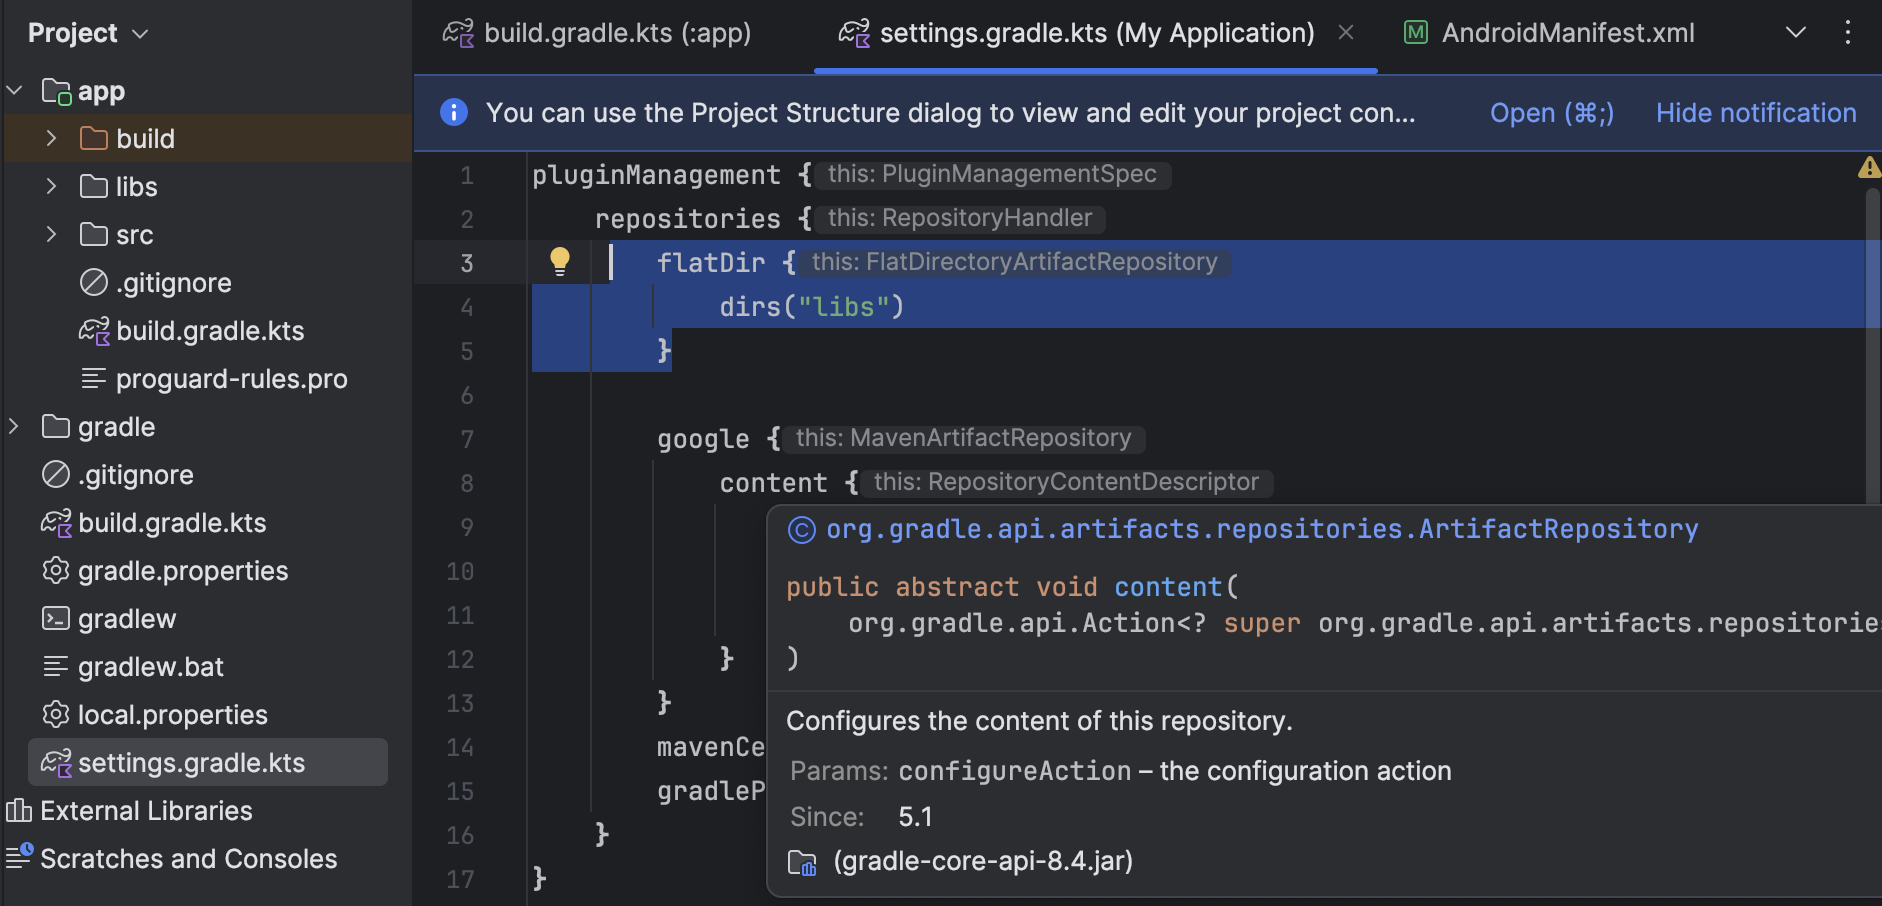Image resolution: width=1882 pixels, height=906 pixels.
Task: Click the build folder icon
Action: (94, 138)
